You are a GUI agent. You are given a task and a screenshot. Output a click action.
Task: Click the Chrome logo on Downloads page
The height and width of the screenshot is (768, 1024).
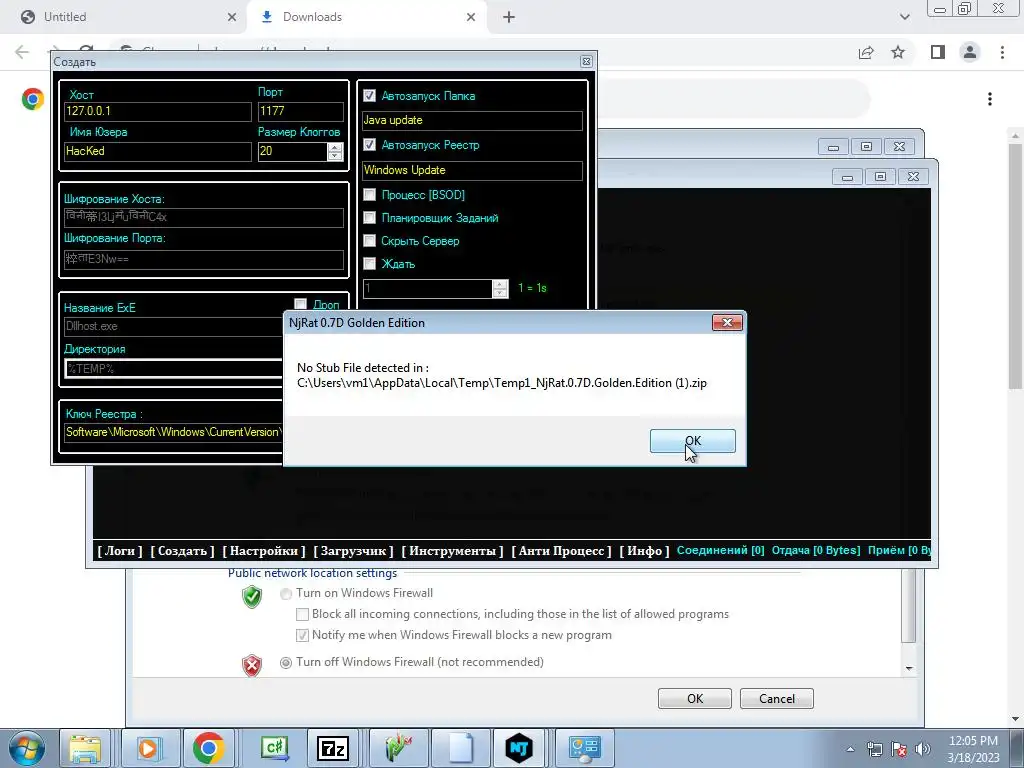click(x=33, y=99)
